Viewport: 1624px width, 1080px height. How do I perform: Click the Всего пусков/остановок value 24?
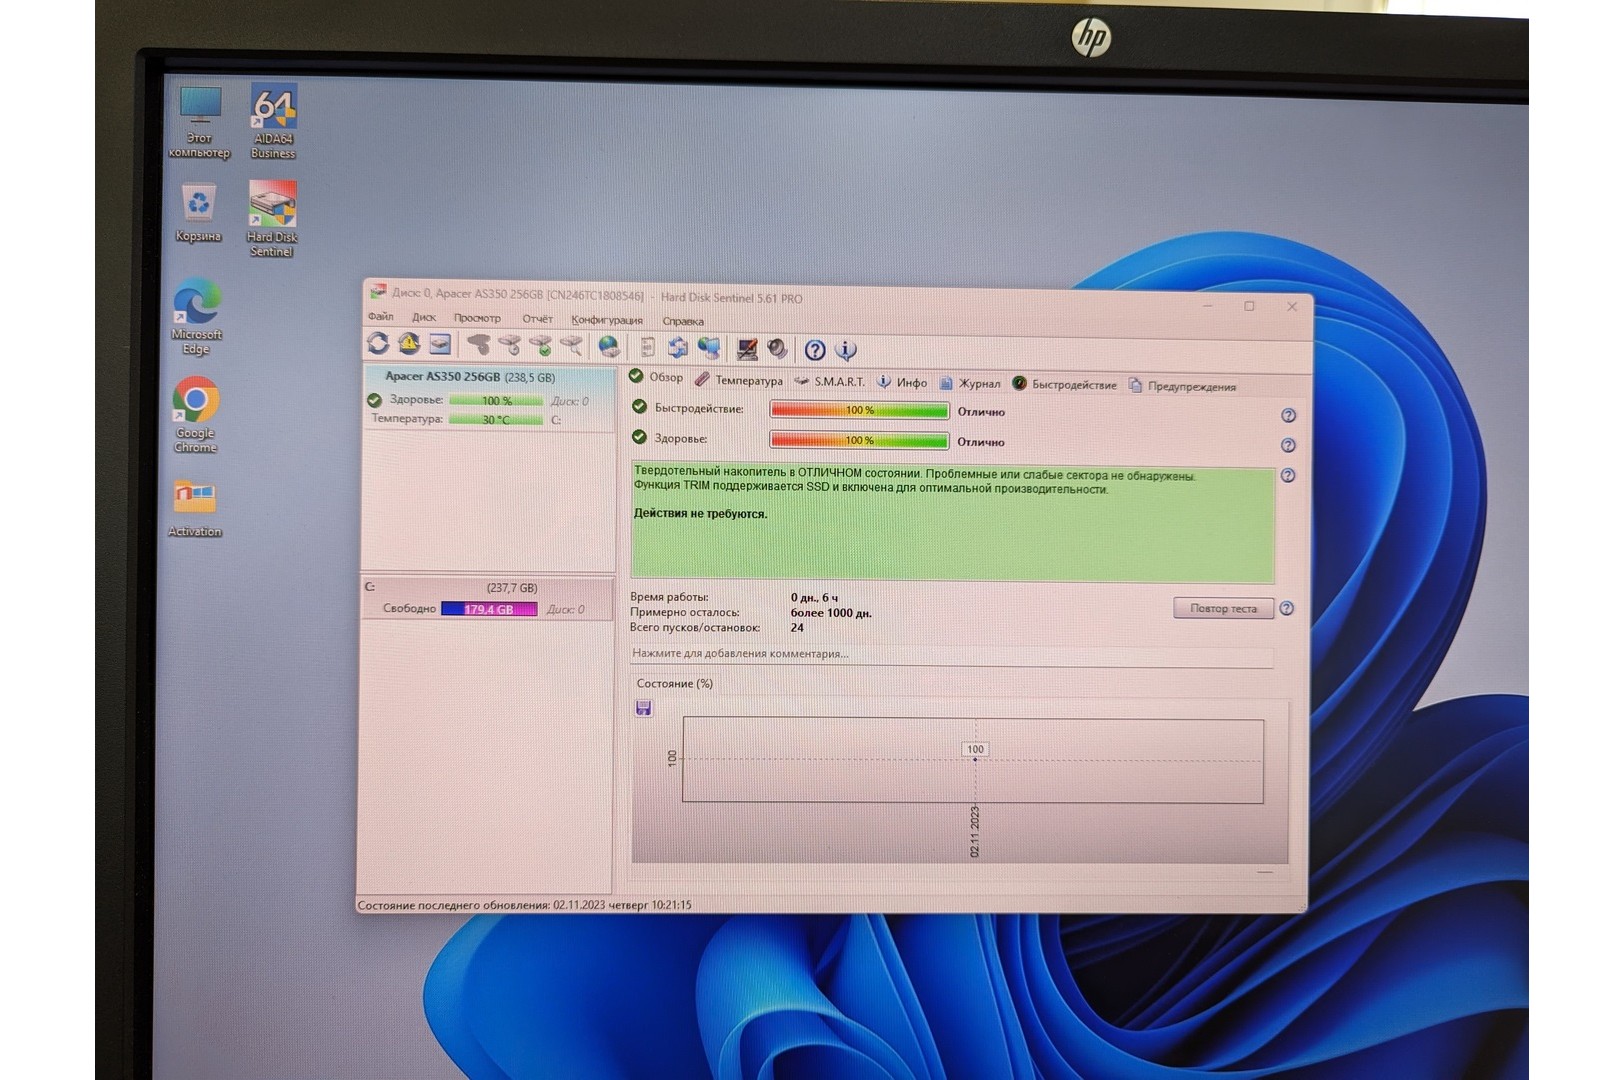(797, 628)
